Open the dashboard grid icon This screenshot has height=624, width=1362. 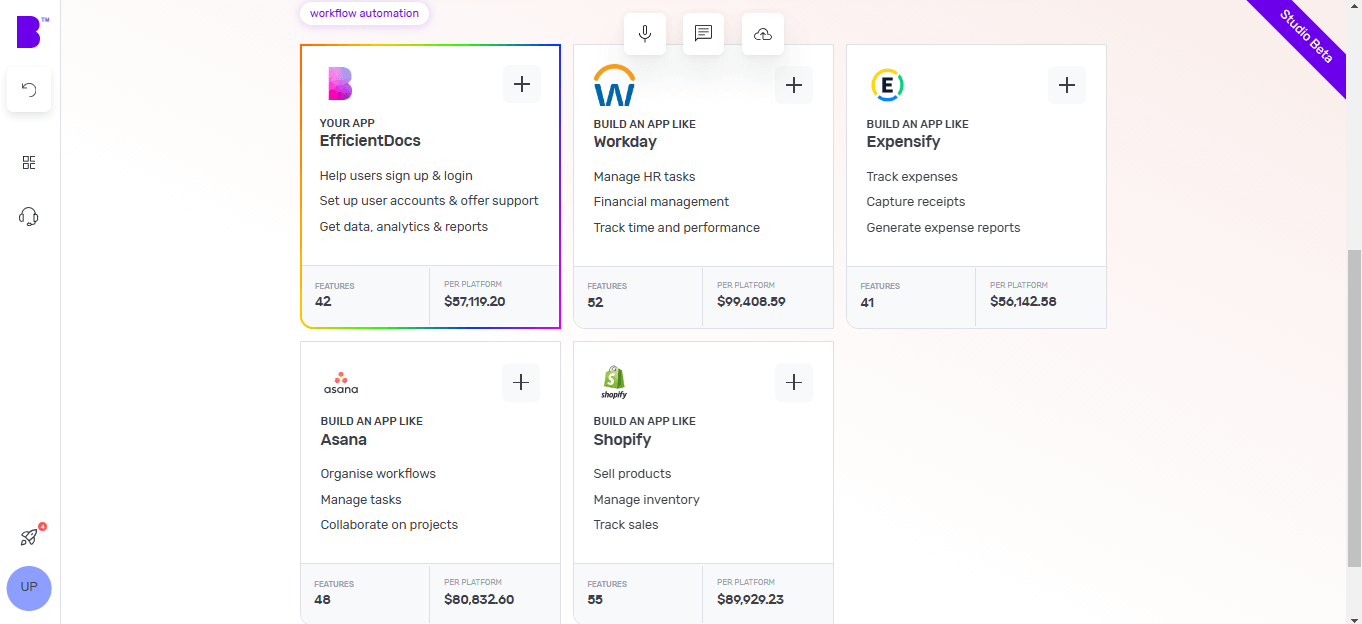[x=29, y=163]
